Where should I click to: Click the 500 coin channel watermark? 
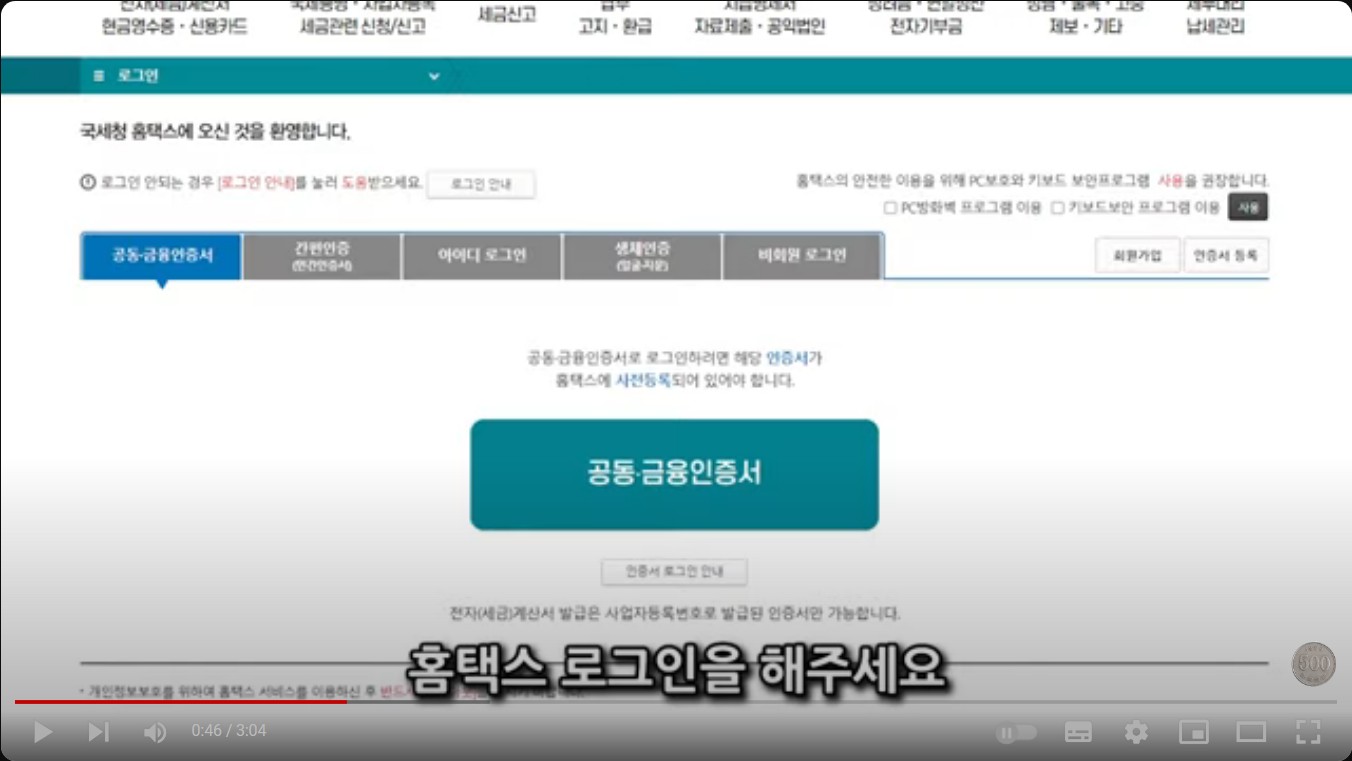[1313, 664]
